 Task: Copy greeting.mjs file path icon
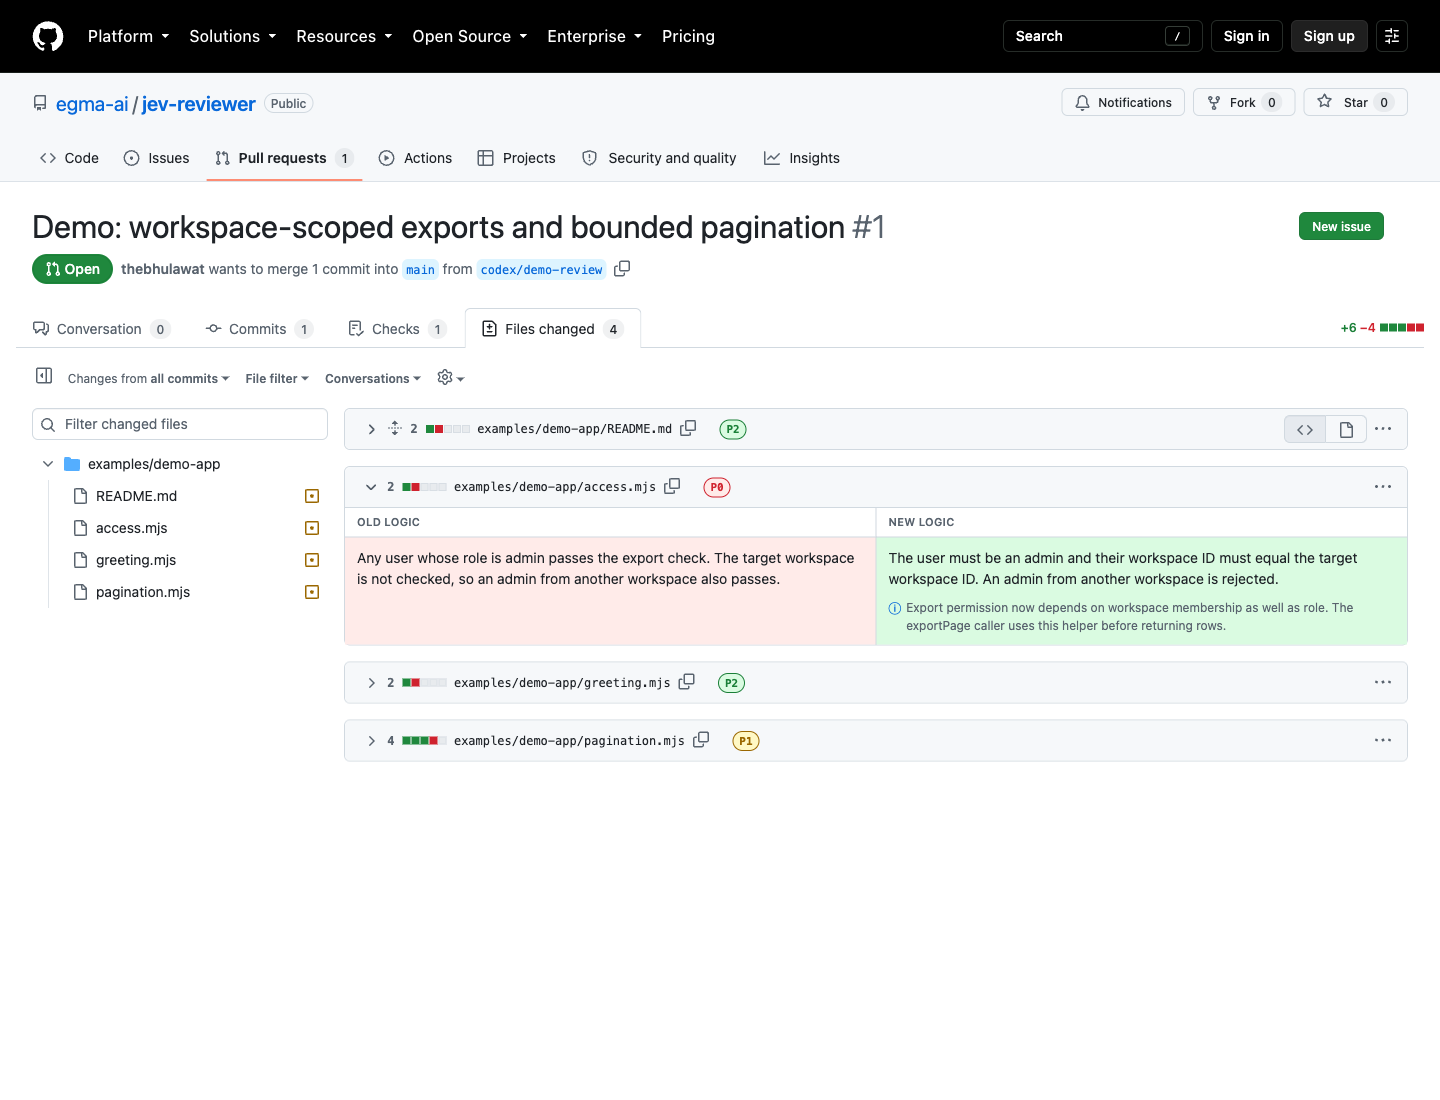point(686,682)
